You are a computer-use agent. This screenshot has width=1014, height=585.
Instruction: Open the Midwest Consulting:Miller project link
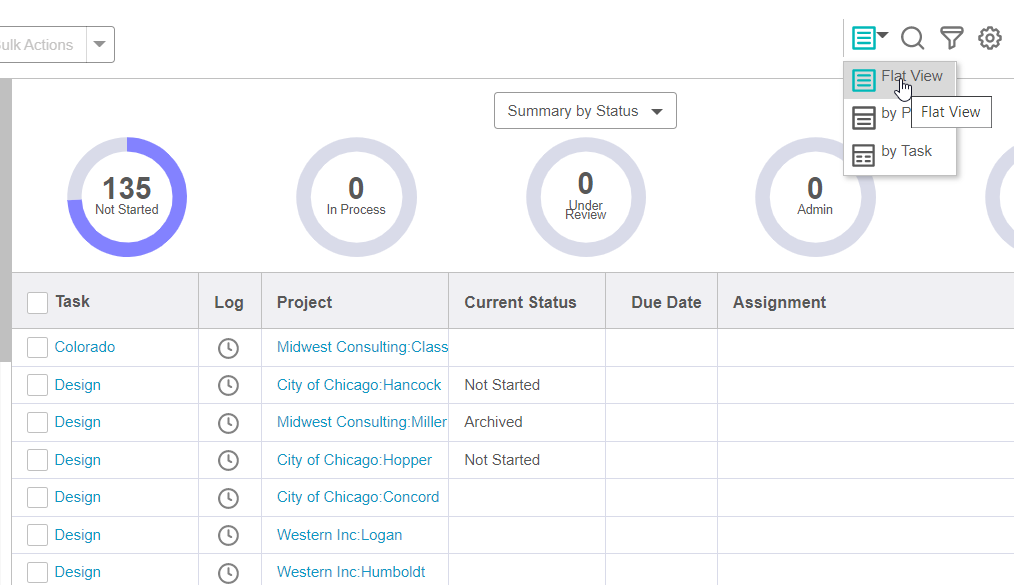tap(361, 422)
